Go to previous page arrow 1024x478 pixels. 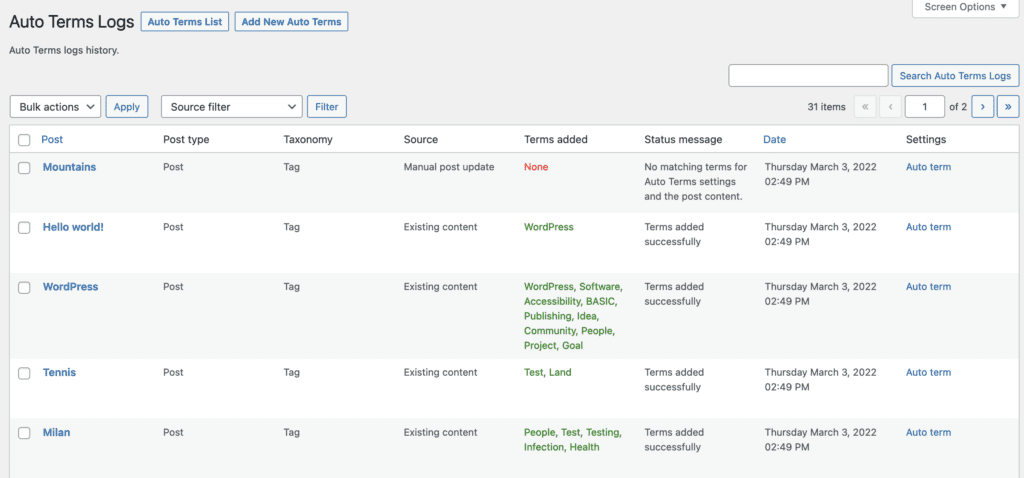[891, 106]
